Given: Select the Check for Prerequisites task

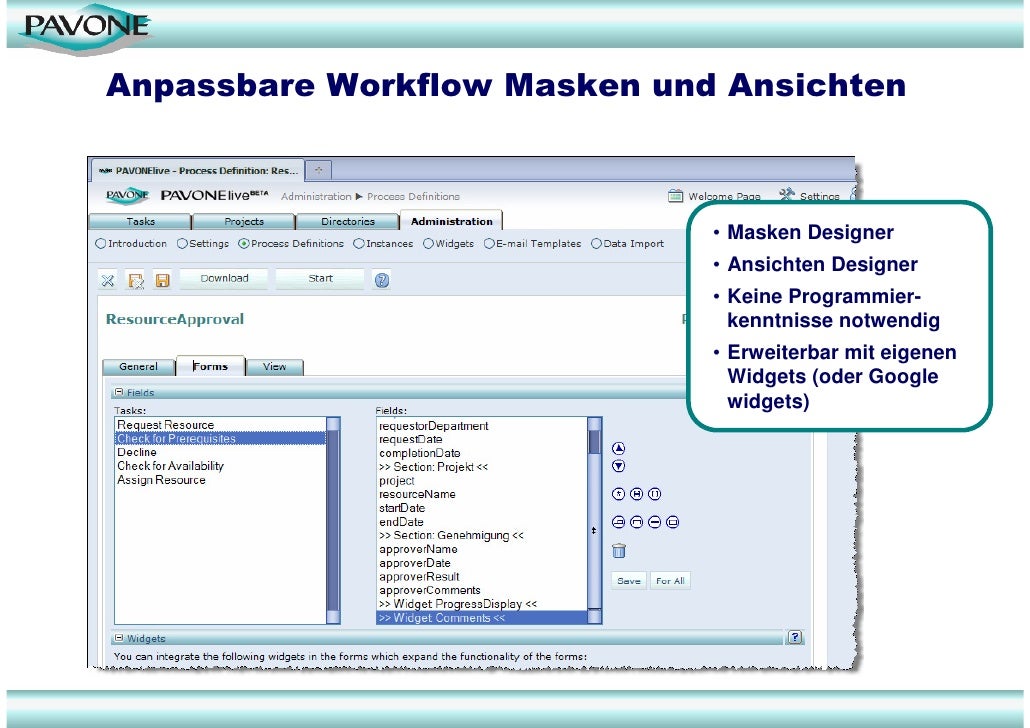Looking at the screenshot, I should click(x=220, y=438).
